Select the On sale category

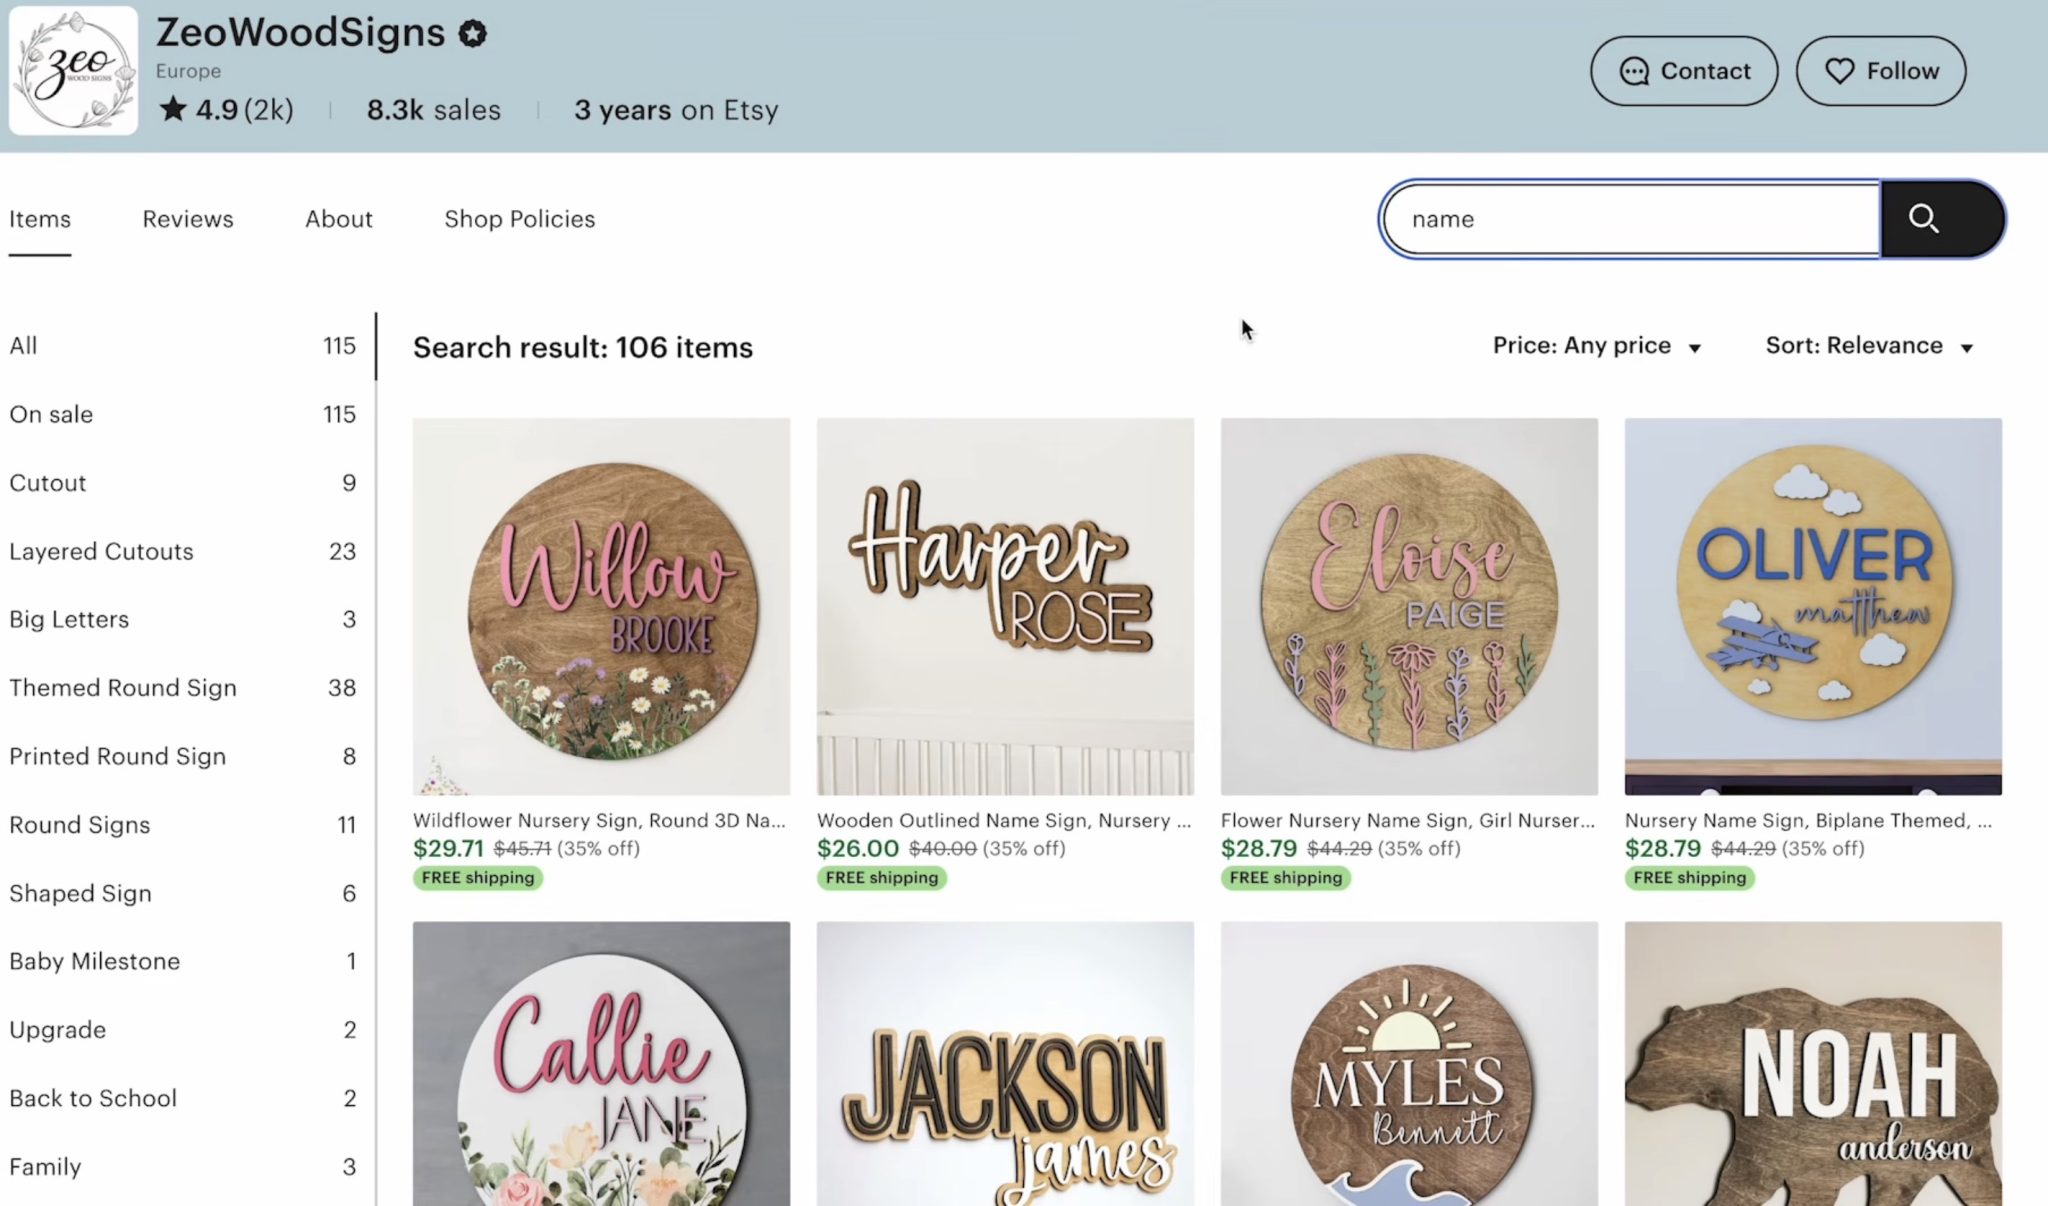[51, 414]
